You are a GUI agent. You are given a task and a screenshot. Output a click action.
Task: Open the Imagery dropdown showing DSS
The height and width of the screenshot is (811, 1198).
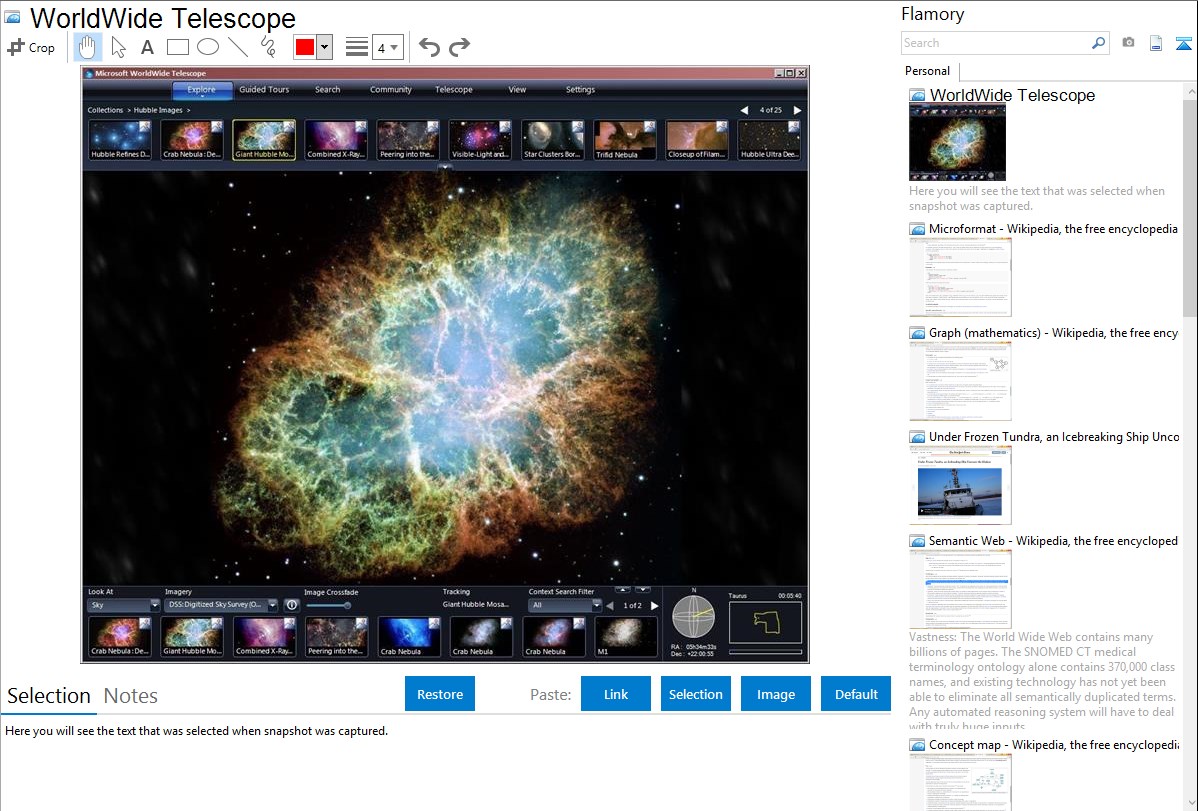[x=221, y=605]
